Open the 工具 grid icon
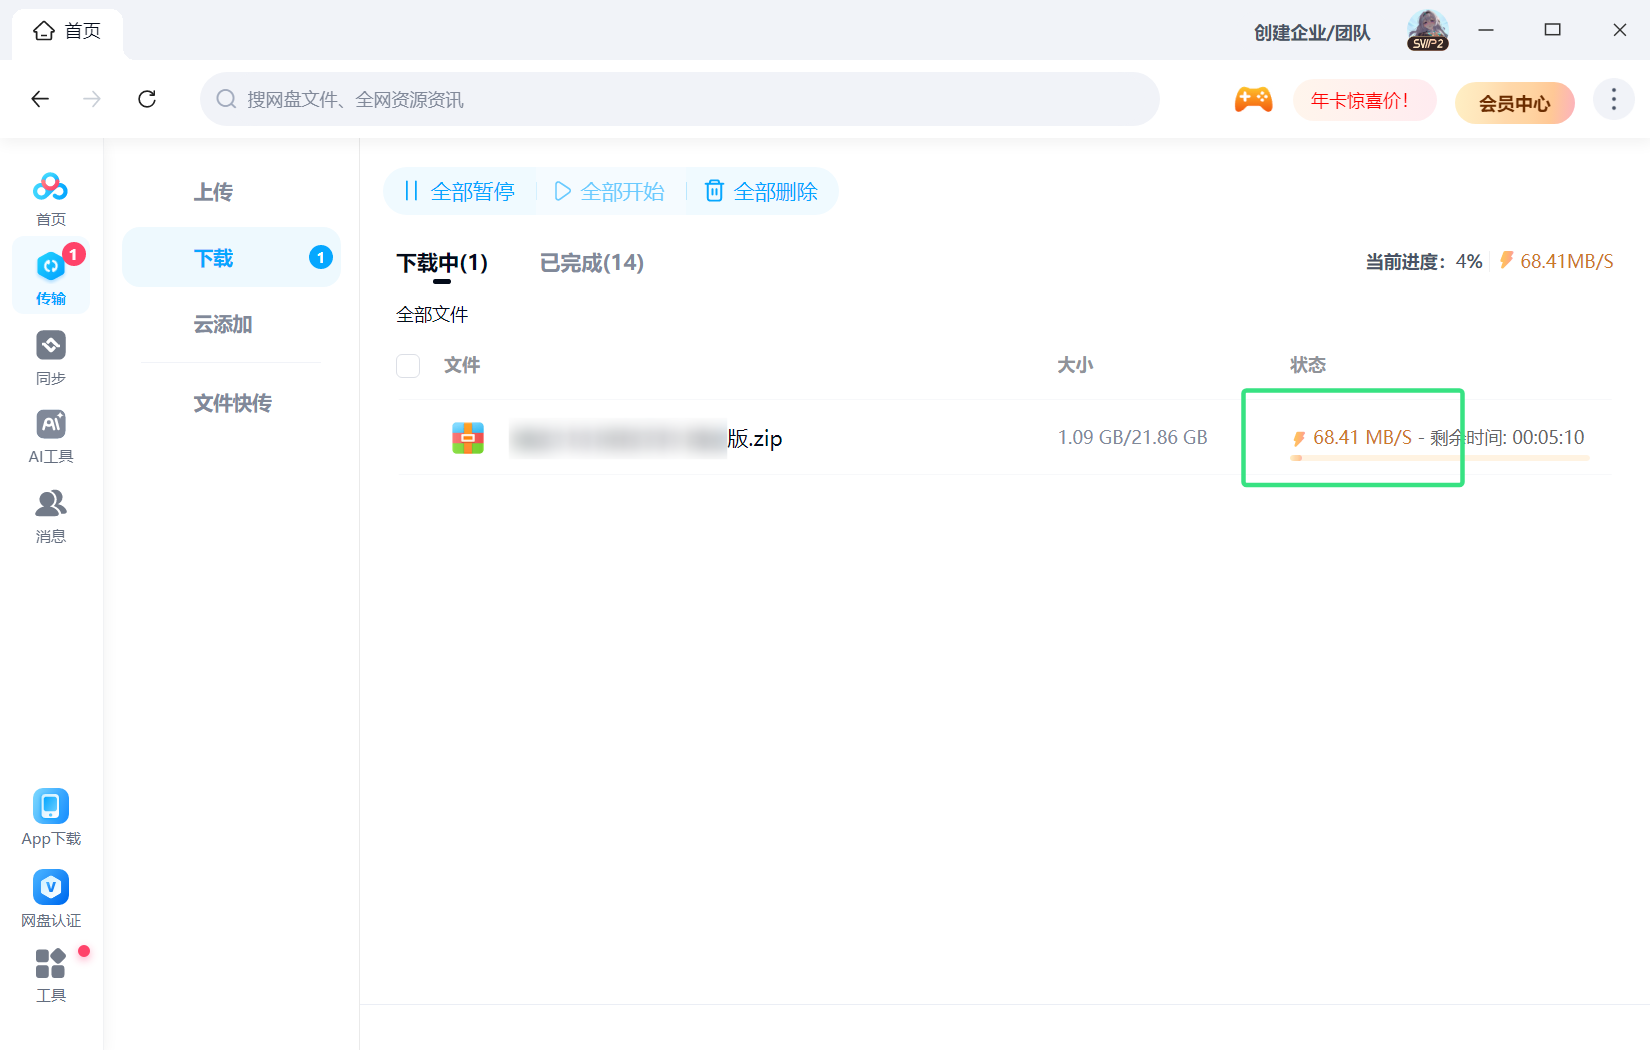 click(50, 964)
